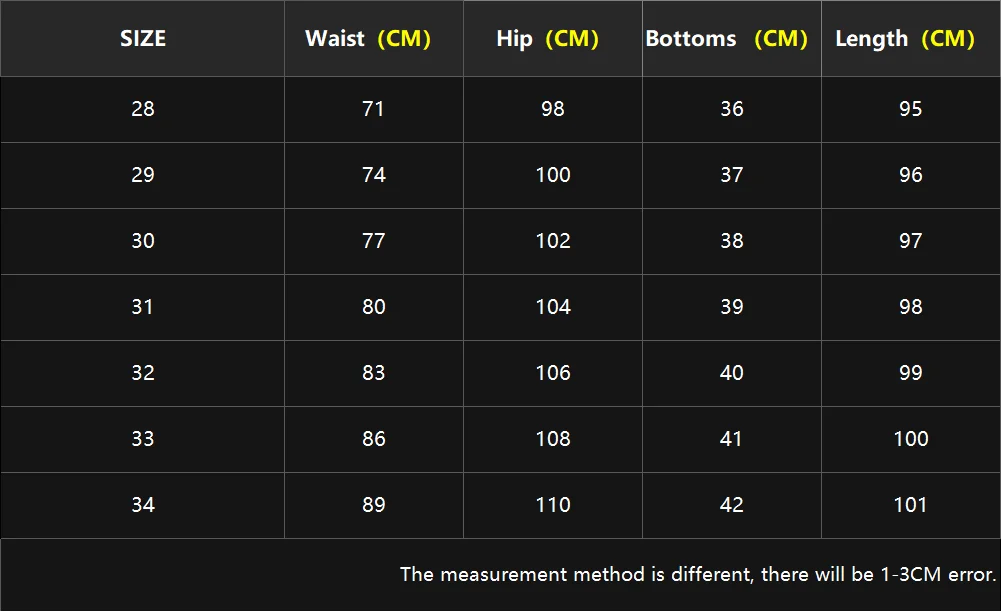Click hip measurement 104
This screenshot has width=1001, height=612.
click(553, 307)
